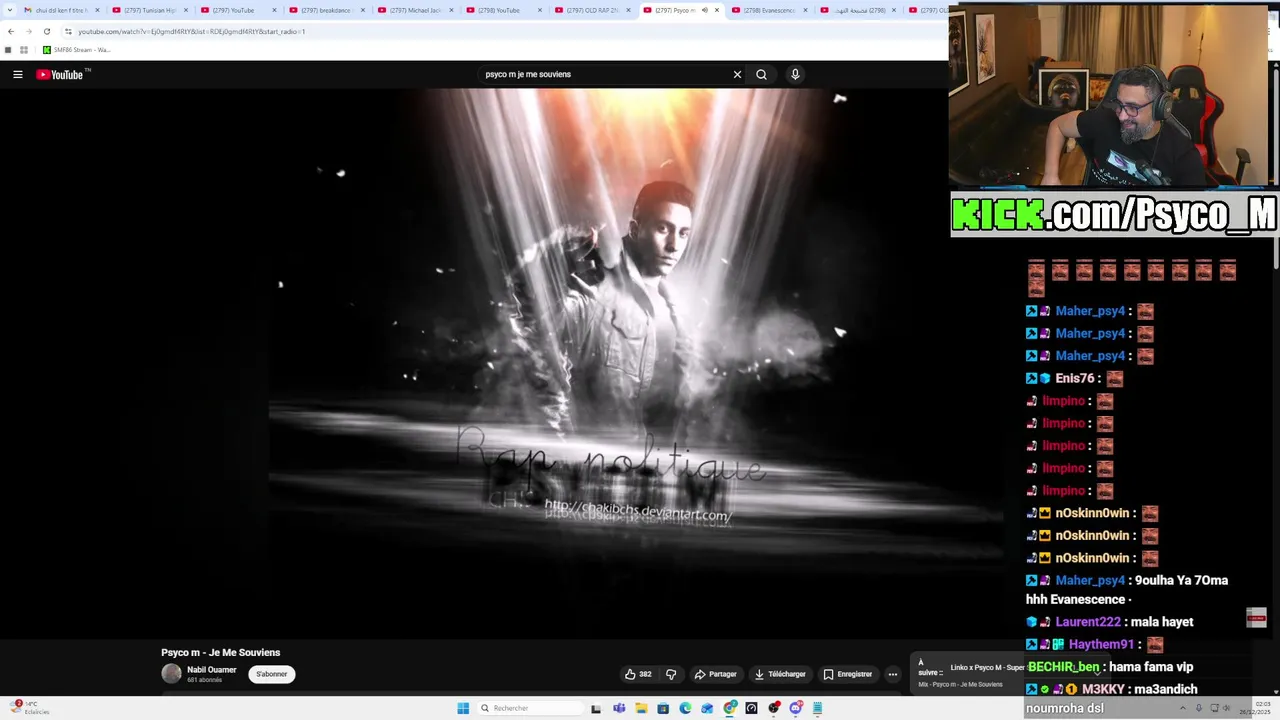
Task: Click the taskbar Rechercher search box
Action: coord(530,708)
